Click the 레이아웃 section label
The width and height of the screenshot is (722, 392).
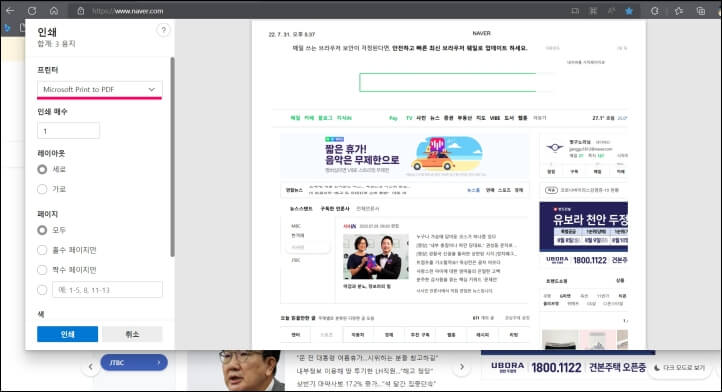coord(51,153)
